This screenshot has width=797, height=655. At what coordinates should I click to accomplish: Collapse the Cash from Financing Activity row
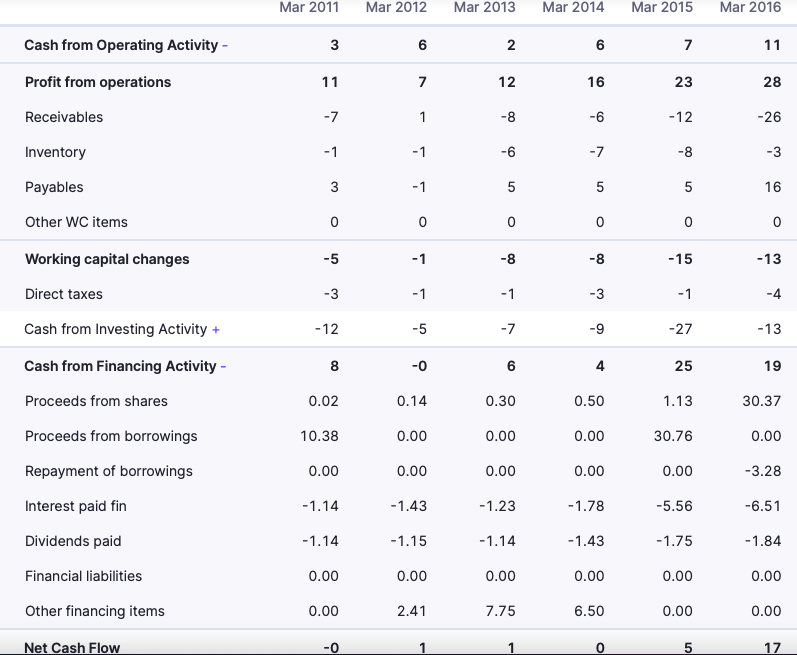point(223,367)
